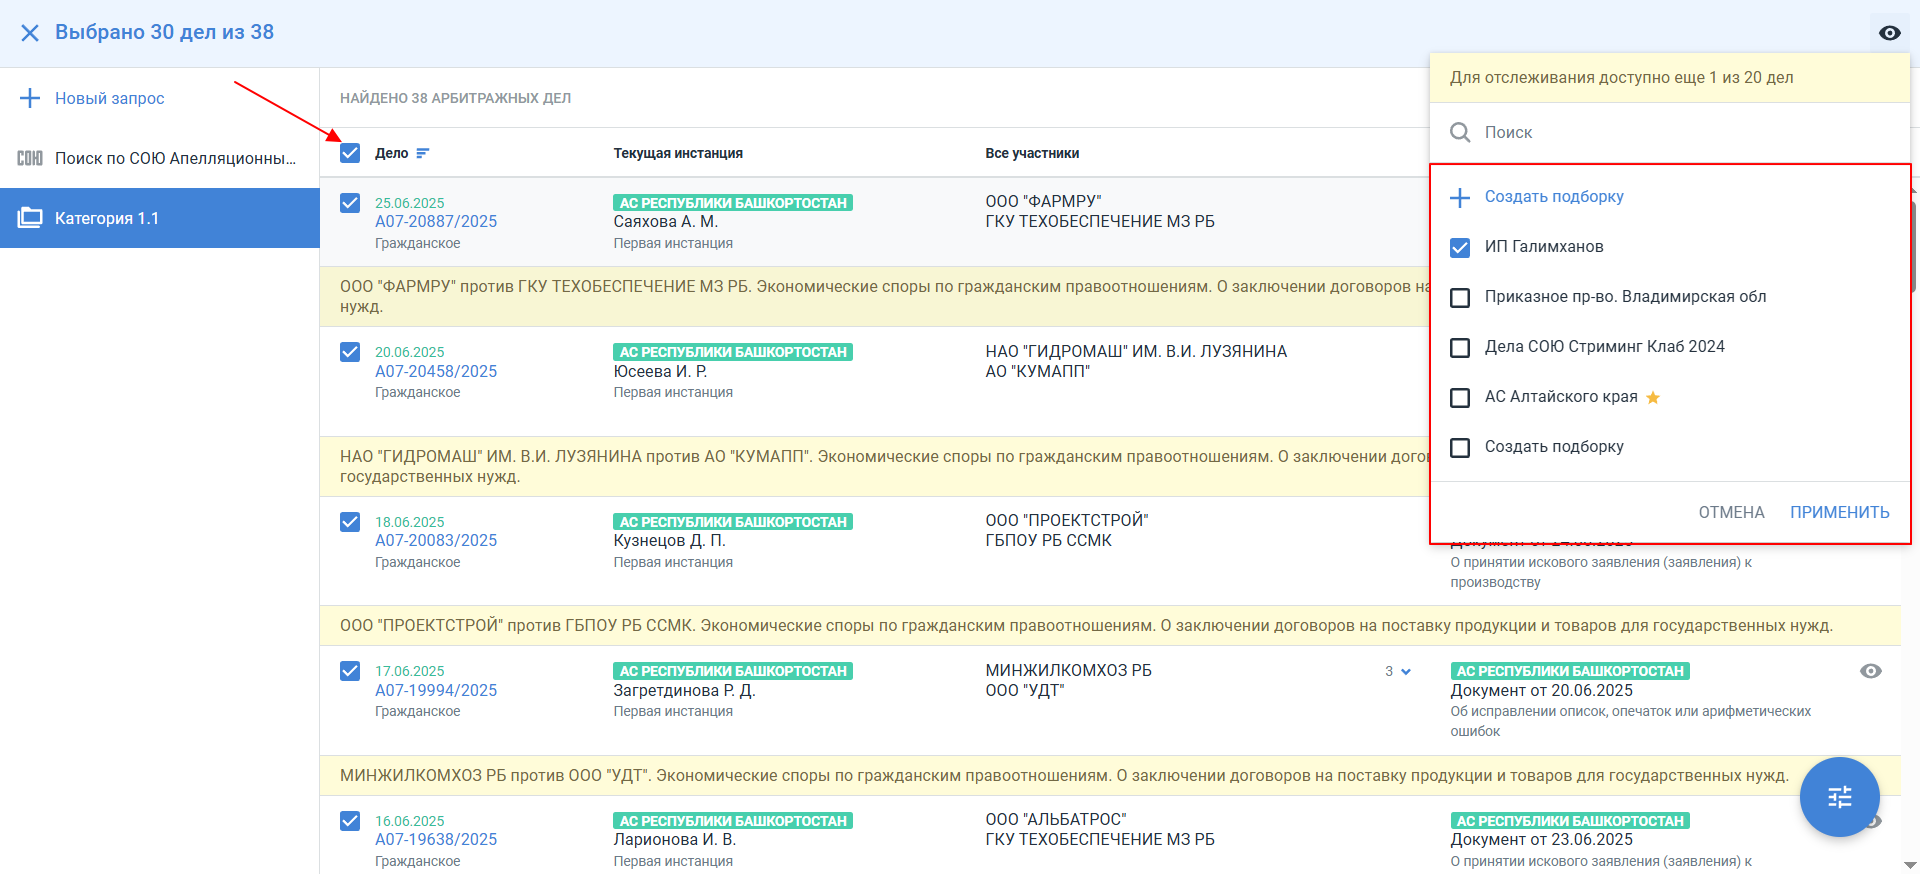This screenshot has width=1920, height=874.
Task: Click the plus icon beside Новый запрос
Action: tap(30, 98)
